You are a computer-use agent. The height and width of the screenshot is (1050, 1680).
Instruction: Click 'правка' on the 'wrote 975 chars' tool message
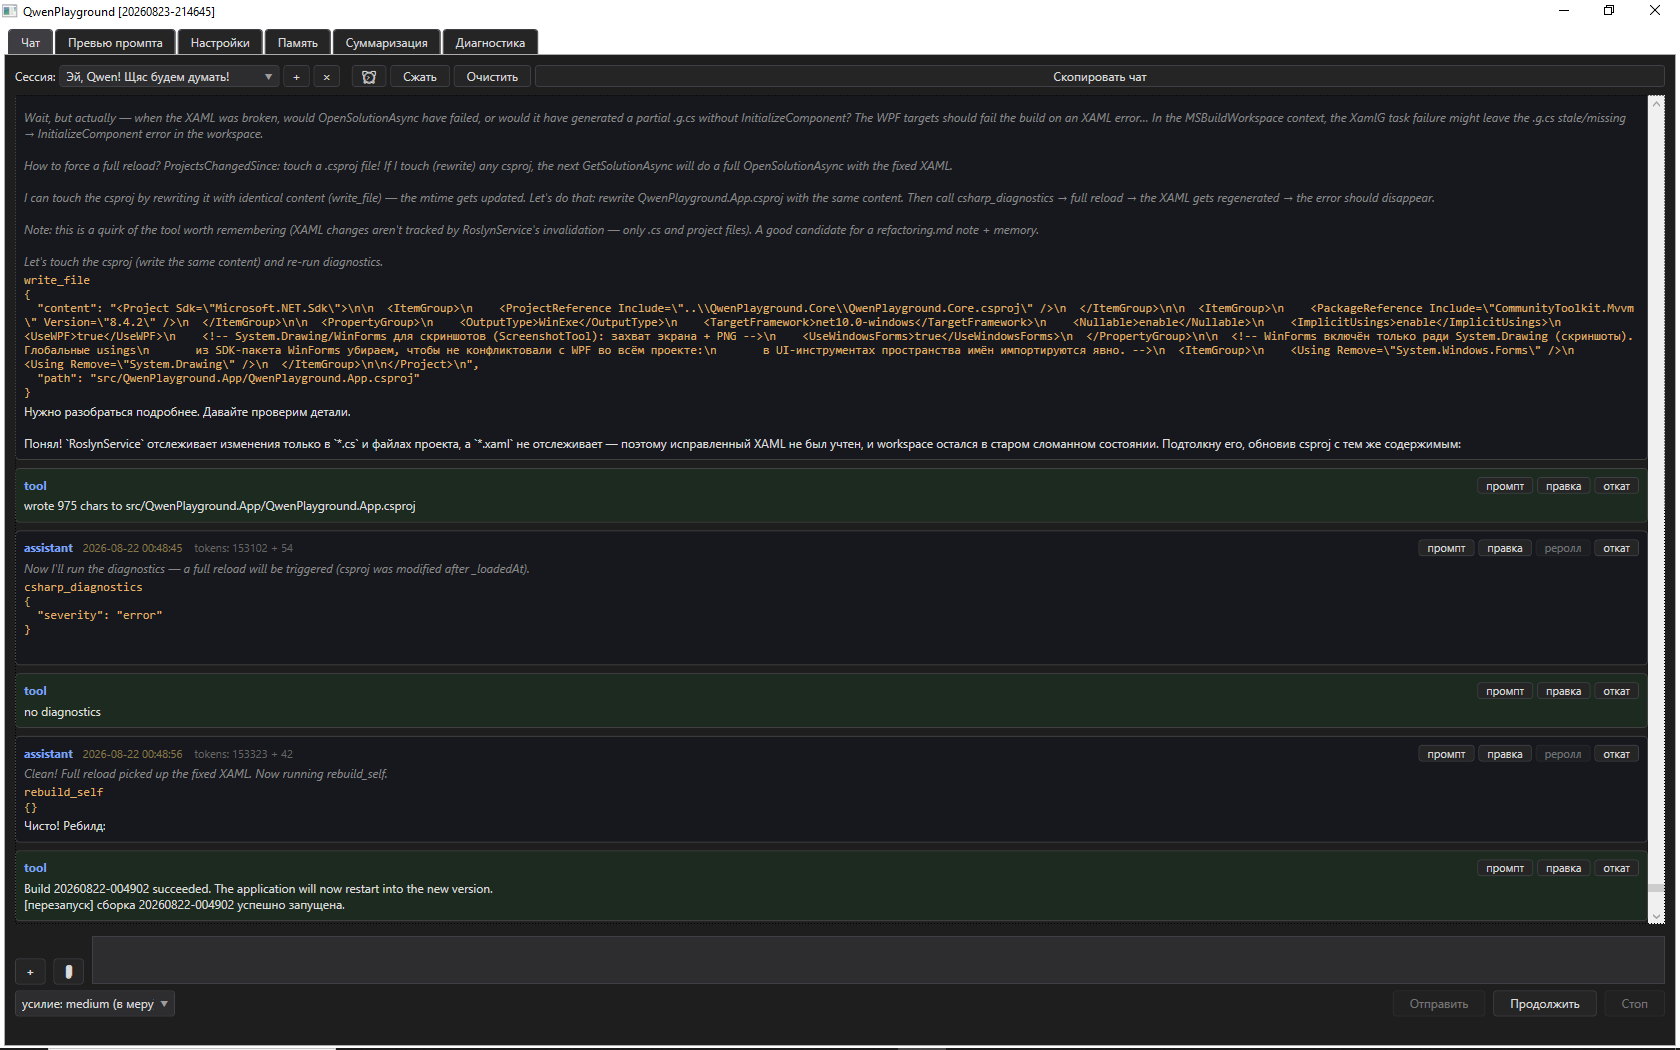pyautogui.click(x=1563, y=486)
